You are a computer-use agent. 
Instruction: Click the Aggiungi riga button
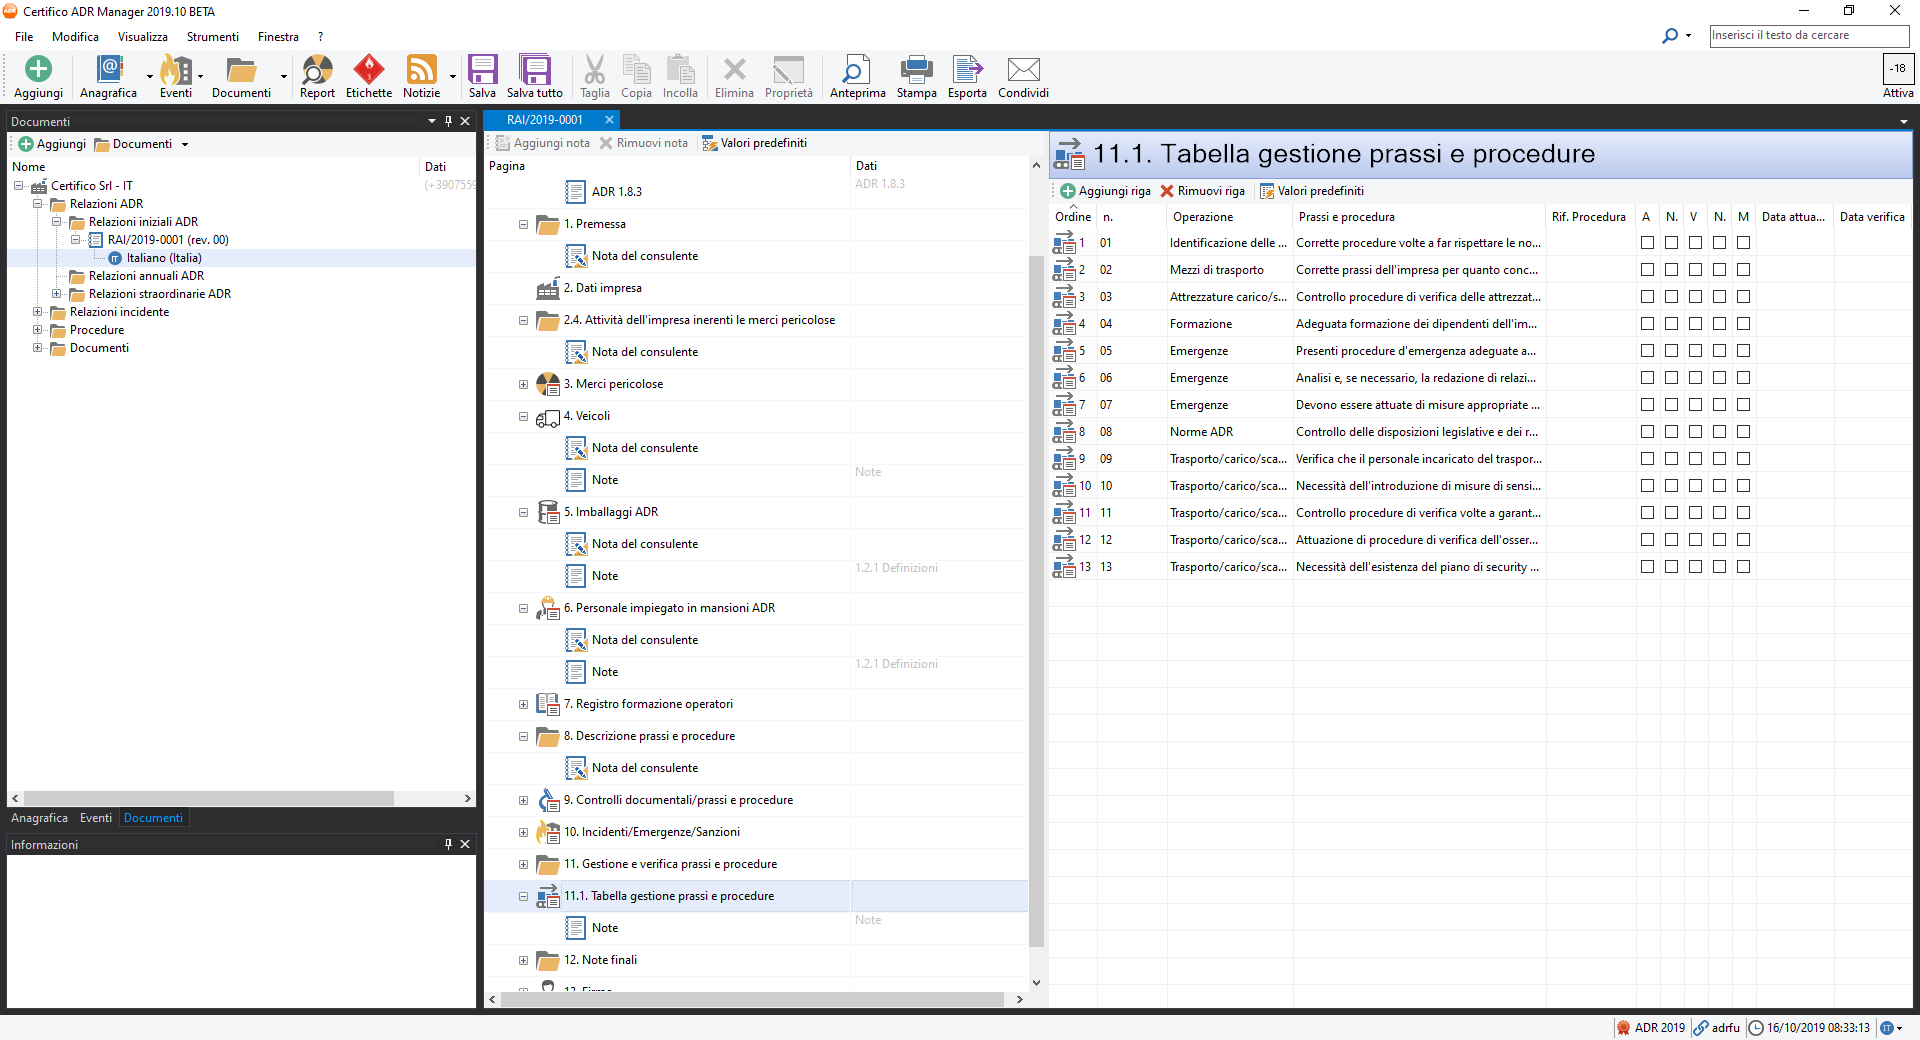[1105, 191]
